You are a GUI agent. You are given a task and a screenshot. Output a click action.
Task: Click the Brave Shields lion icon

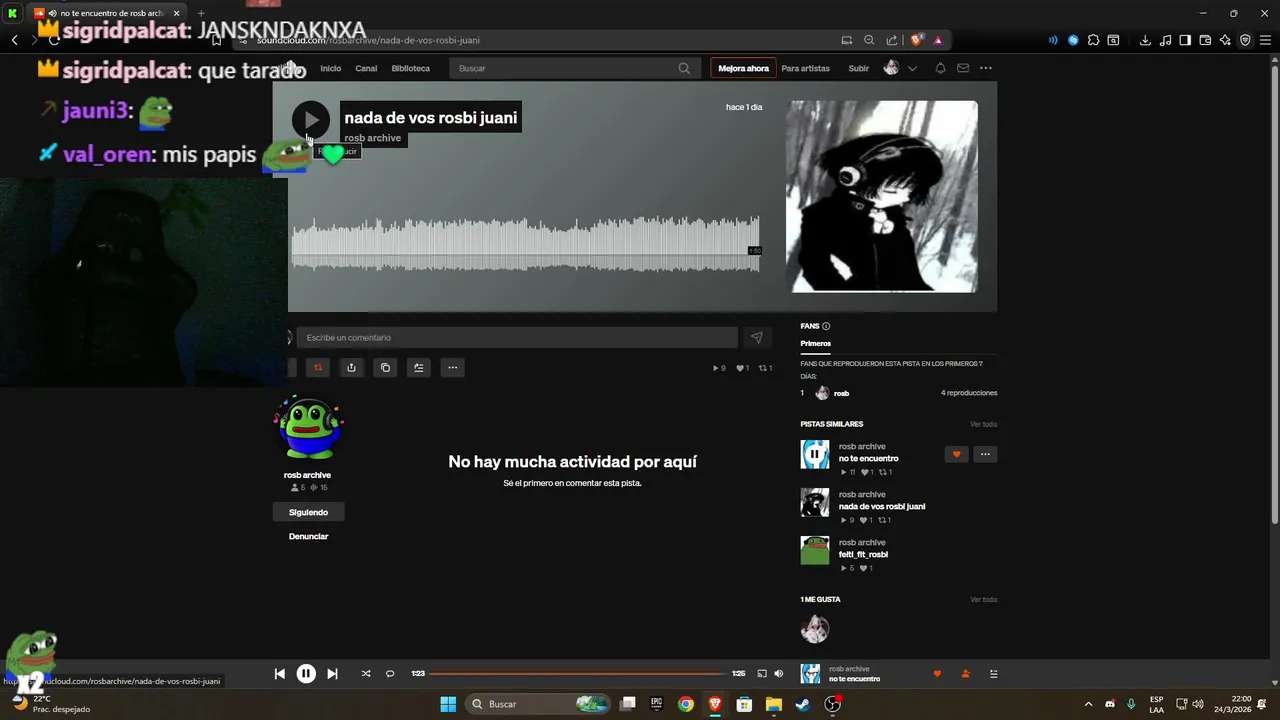(916, 40)
